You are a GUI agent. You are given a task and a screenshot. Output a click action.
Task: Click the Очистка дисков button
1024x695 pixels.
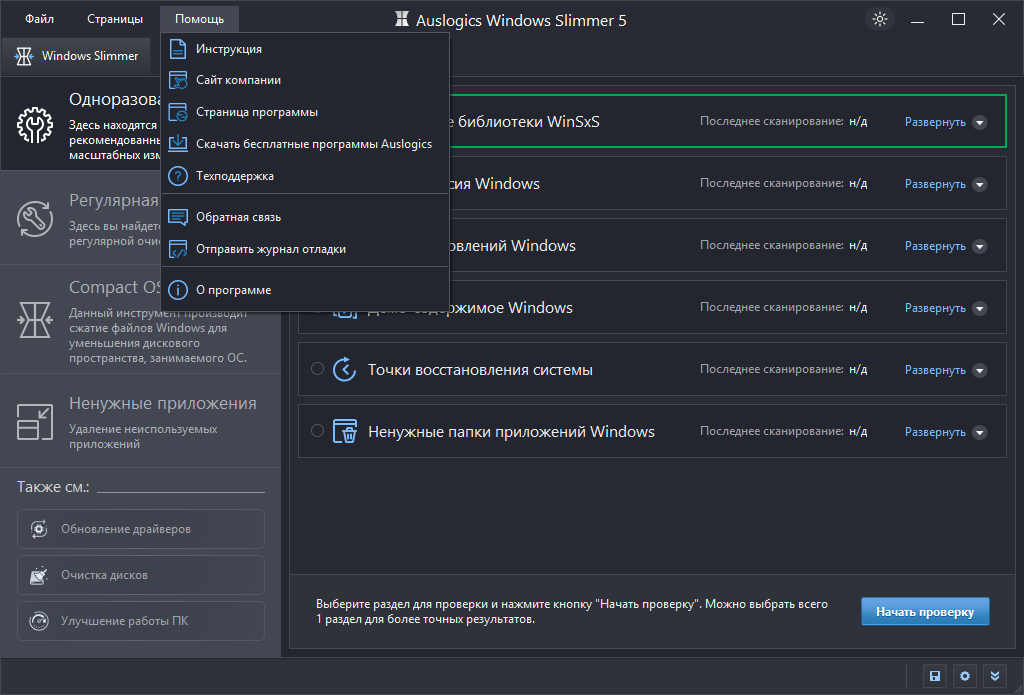coord(141,575)
